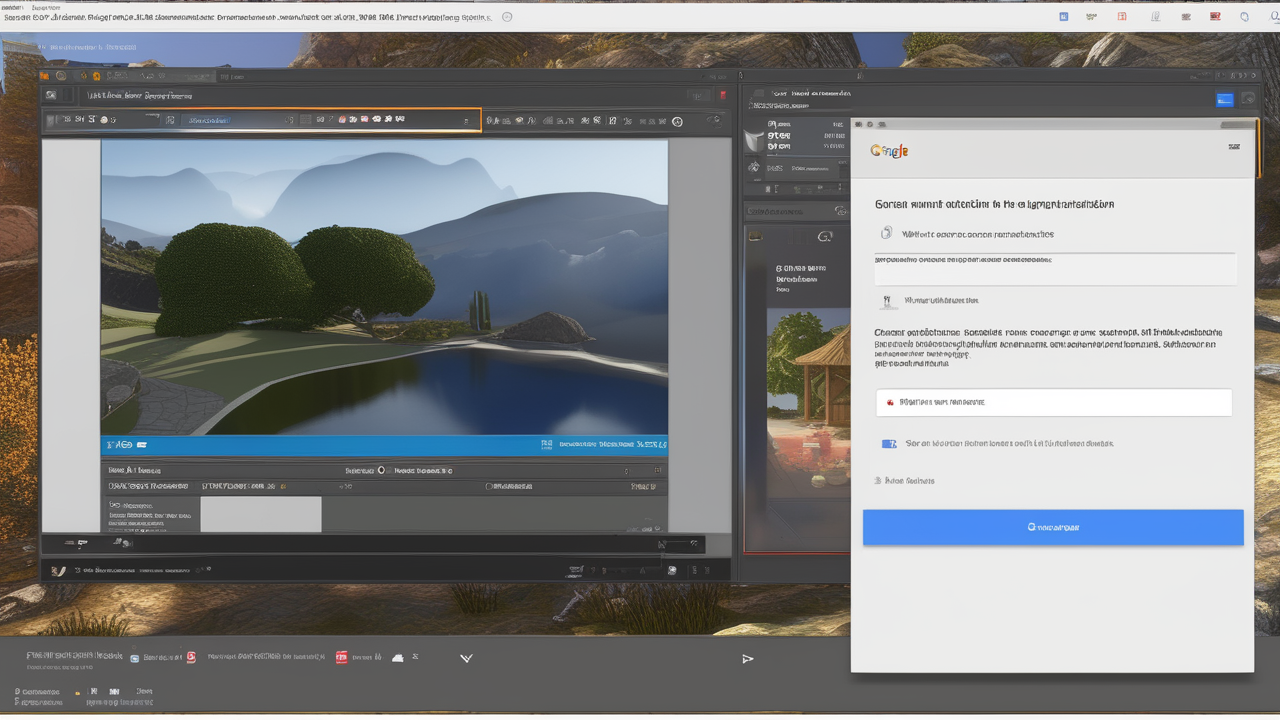This screenshot has height=720, width=1280.
Task: Click the round clock icon in editor toolbar
Action: tap(677, 121)
